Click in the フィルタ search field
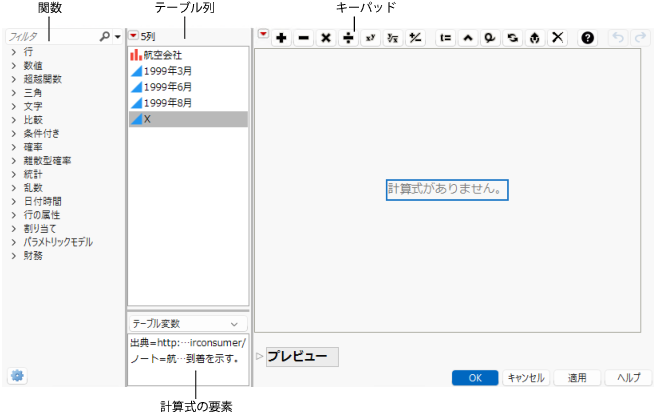The image size is (656, 415). click(x=52, y=37)
